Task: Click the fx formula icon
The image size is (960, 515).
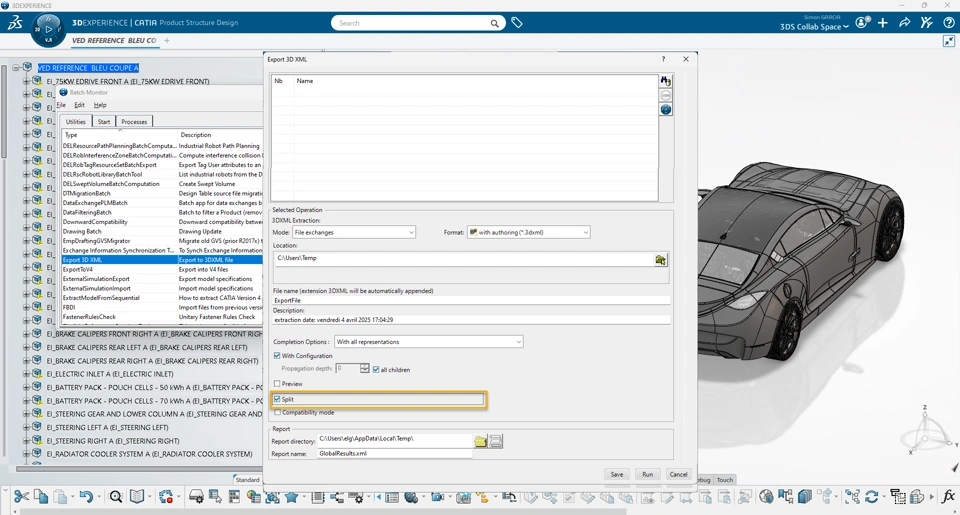Action: click(x=948, y=497)
